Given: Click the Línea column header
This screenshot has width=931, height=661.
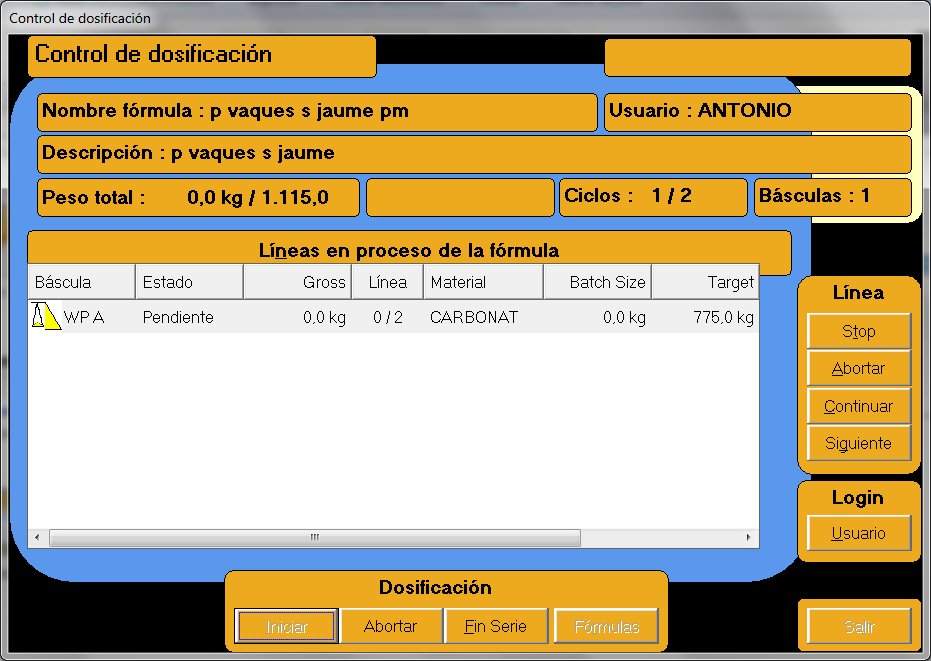Looking at the screenshot, I should coord(388,282).
